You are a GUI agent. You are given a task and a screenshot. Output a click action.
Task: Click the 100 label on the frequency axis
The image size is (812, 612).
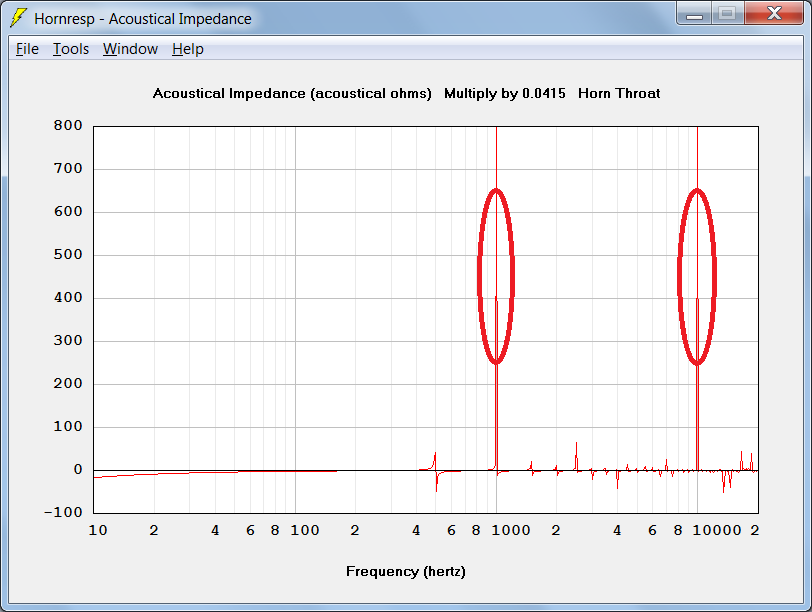304,530
